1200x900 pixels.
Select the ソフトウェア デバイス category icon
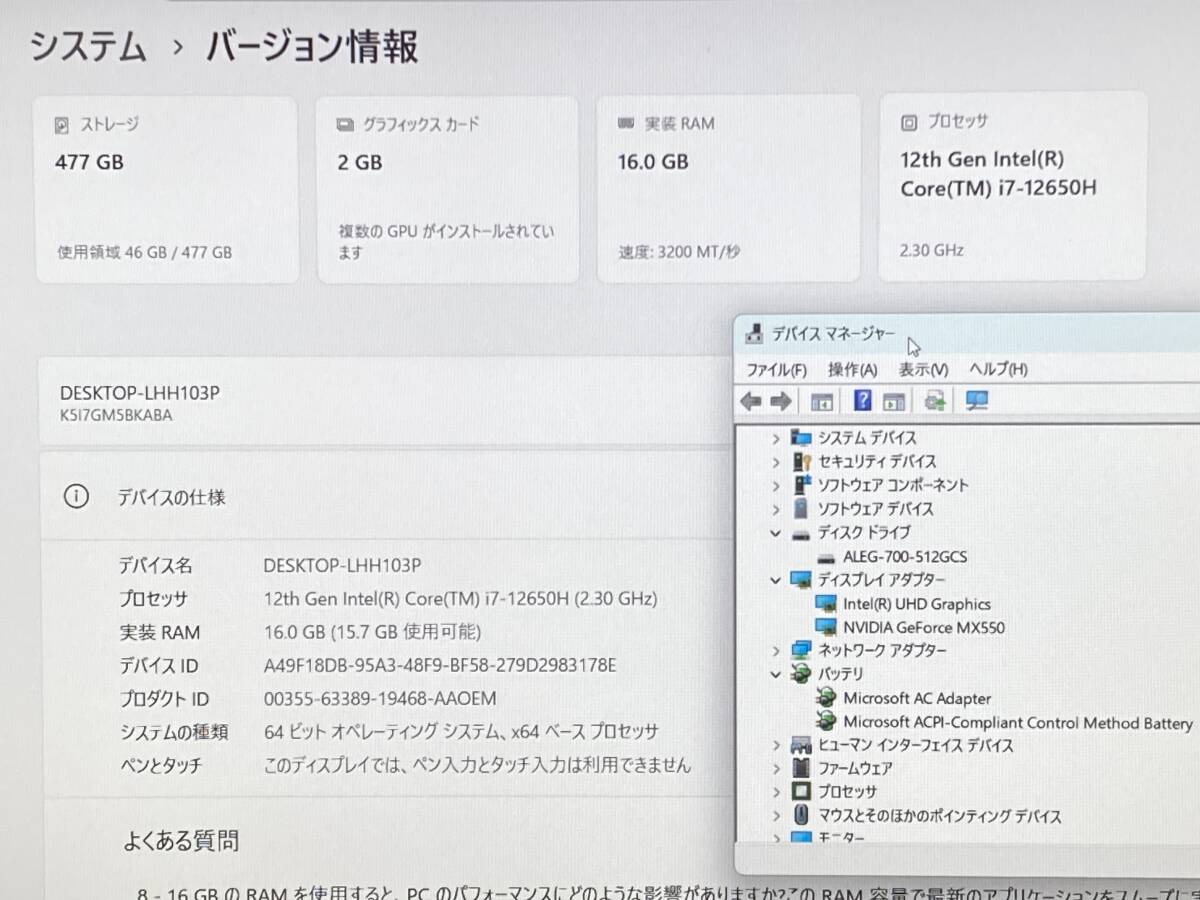[x=800, y=509]
